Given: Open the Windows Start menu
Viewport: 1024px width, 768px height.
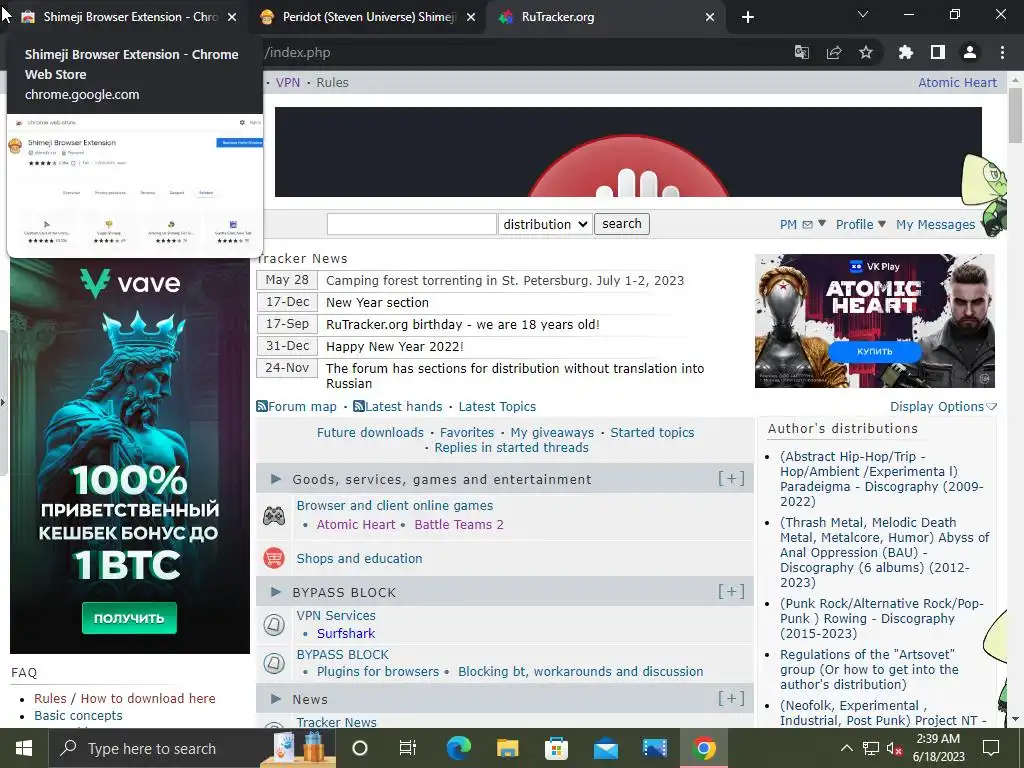Looking at the screenshot, I should (24, 748).
